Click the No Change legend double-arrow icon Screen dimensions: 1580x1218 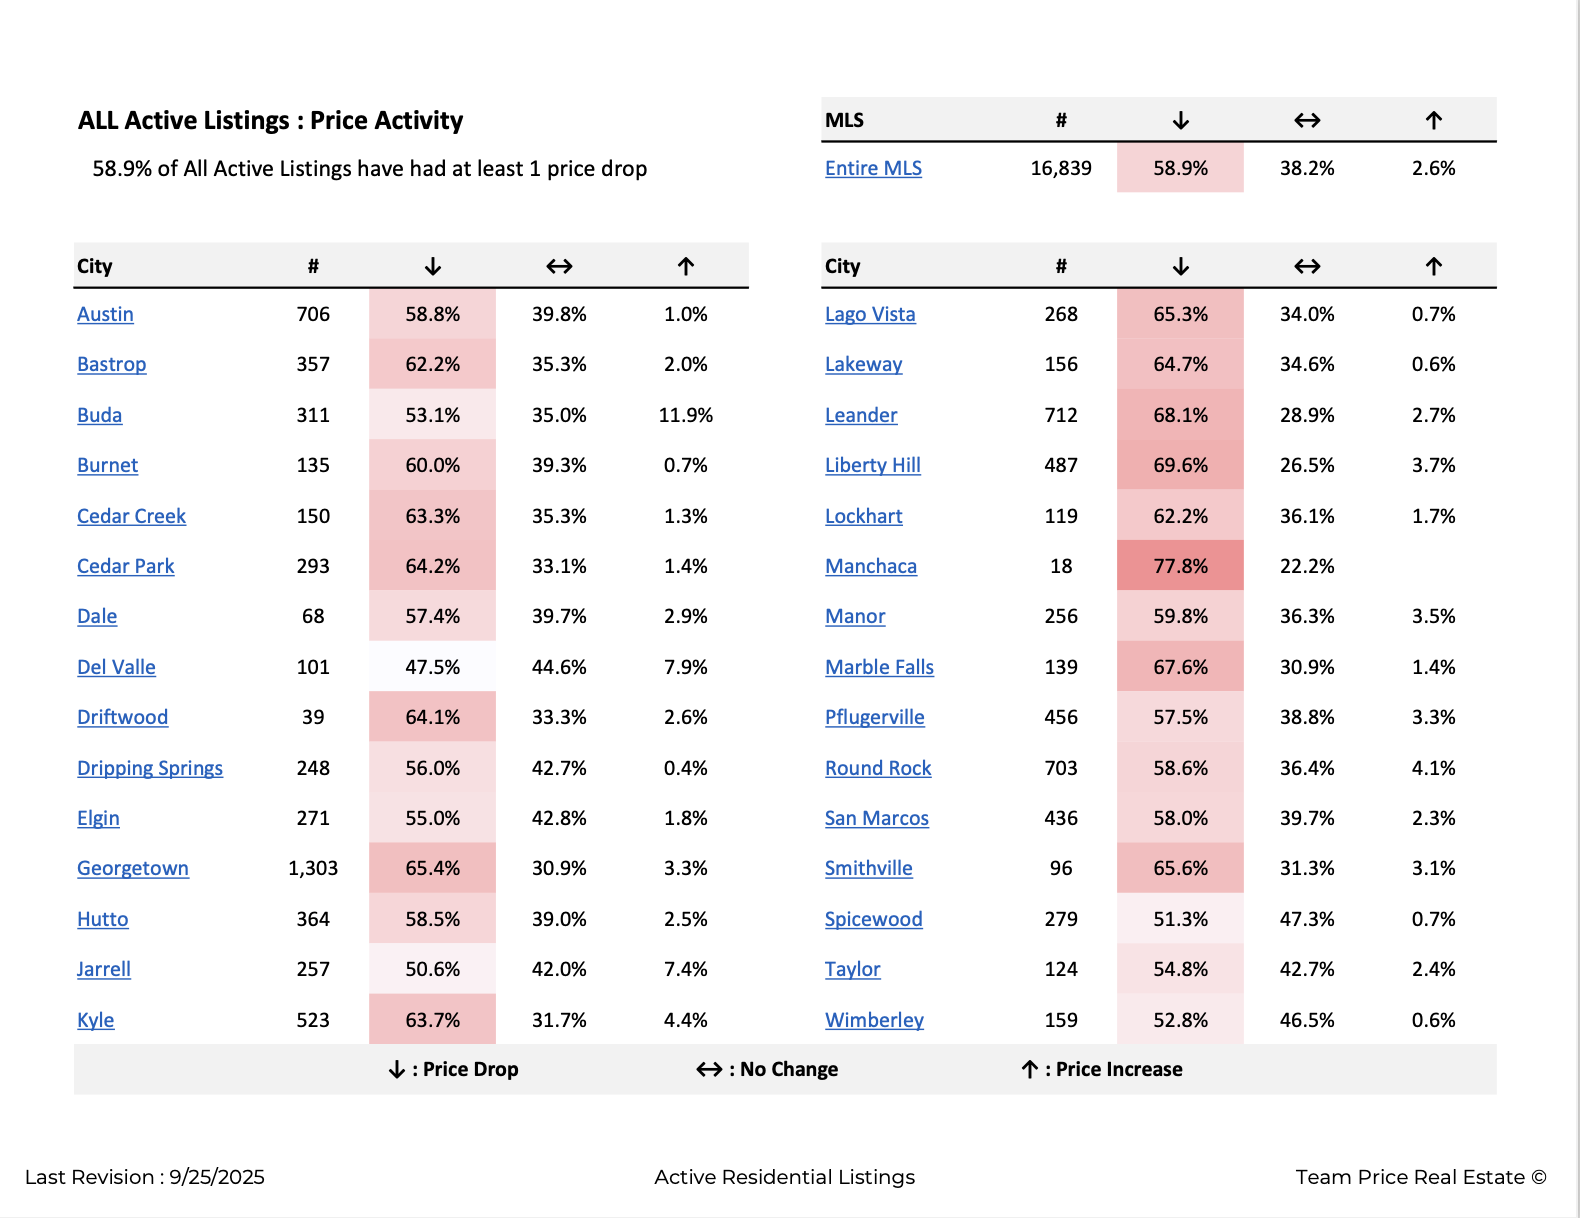click(709, 1070)
